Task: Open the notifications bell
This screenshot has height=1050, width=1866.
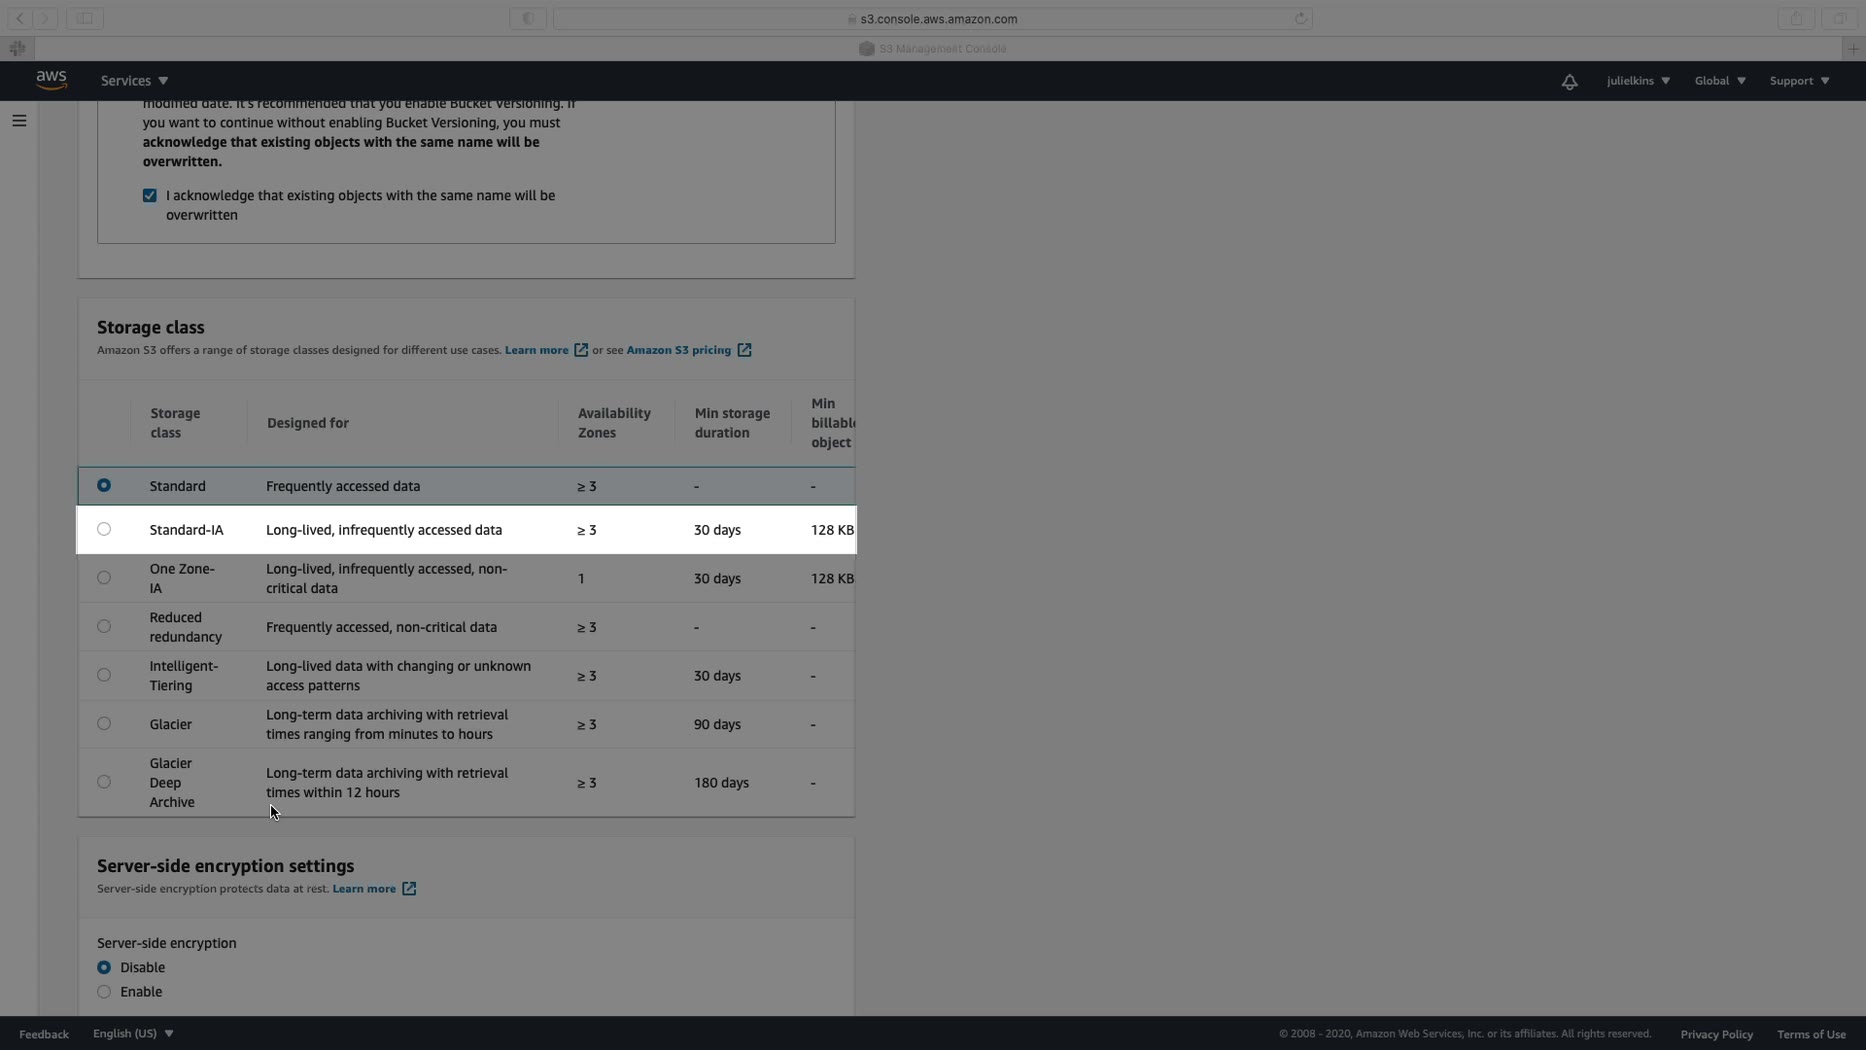Action: (1569, 82)
